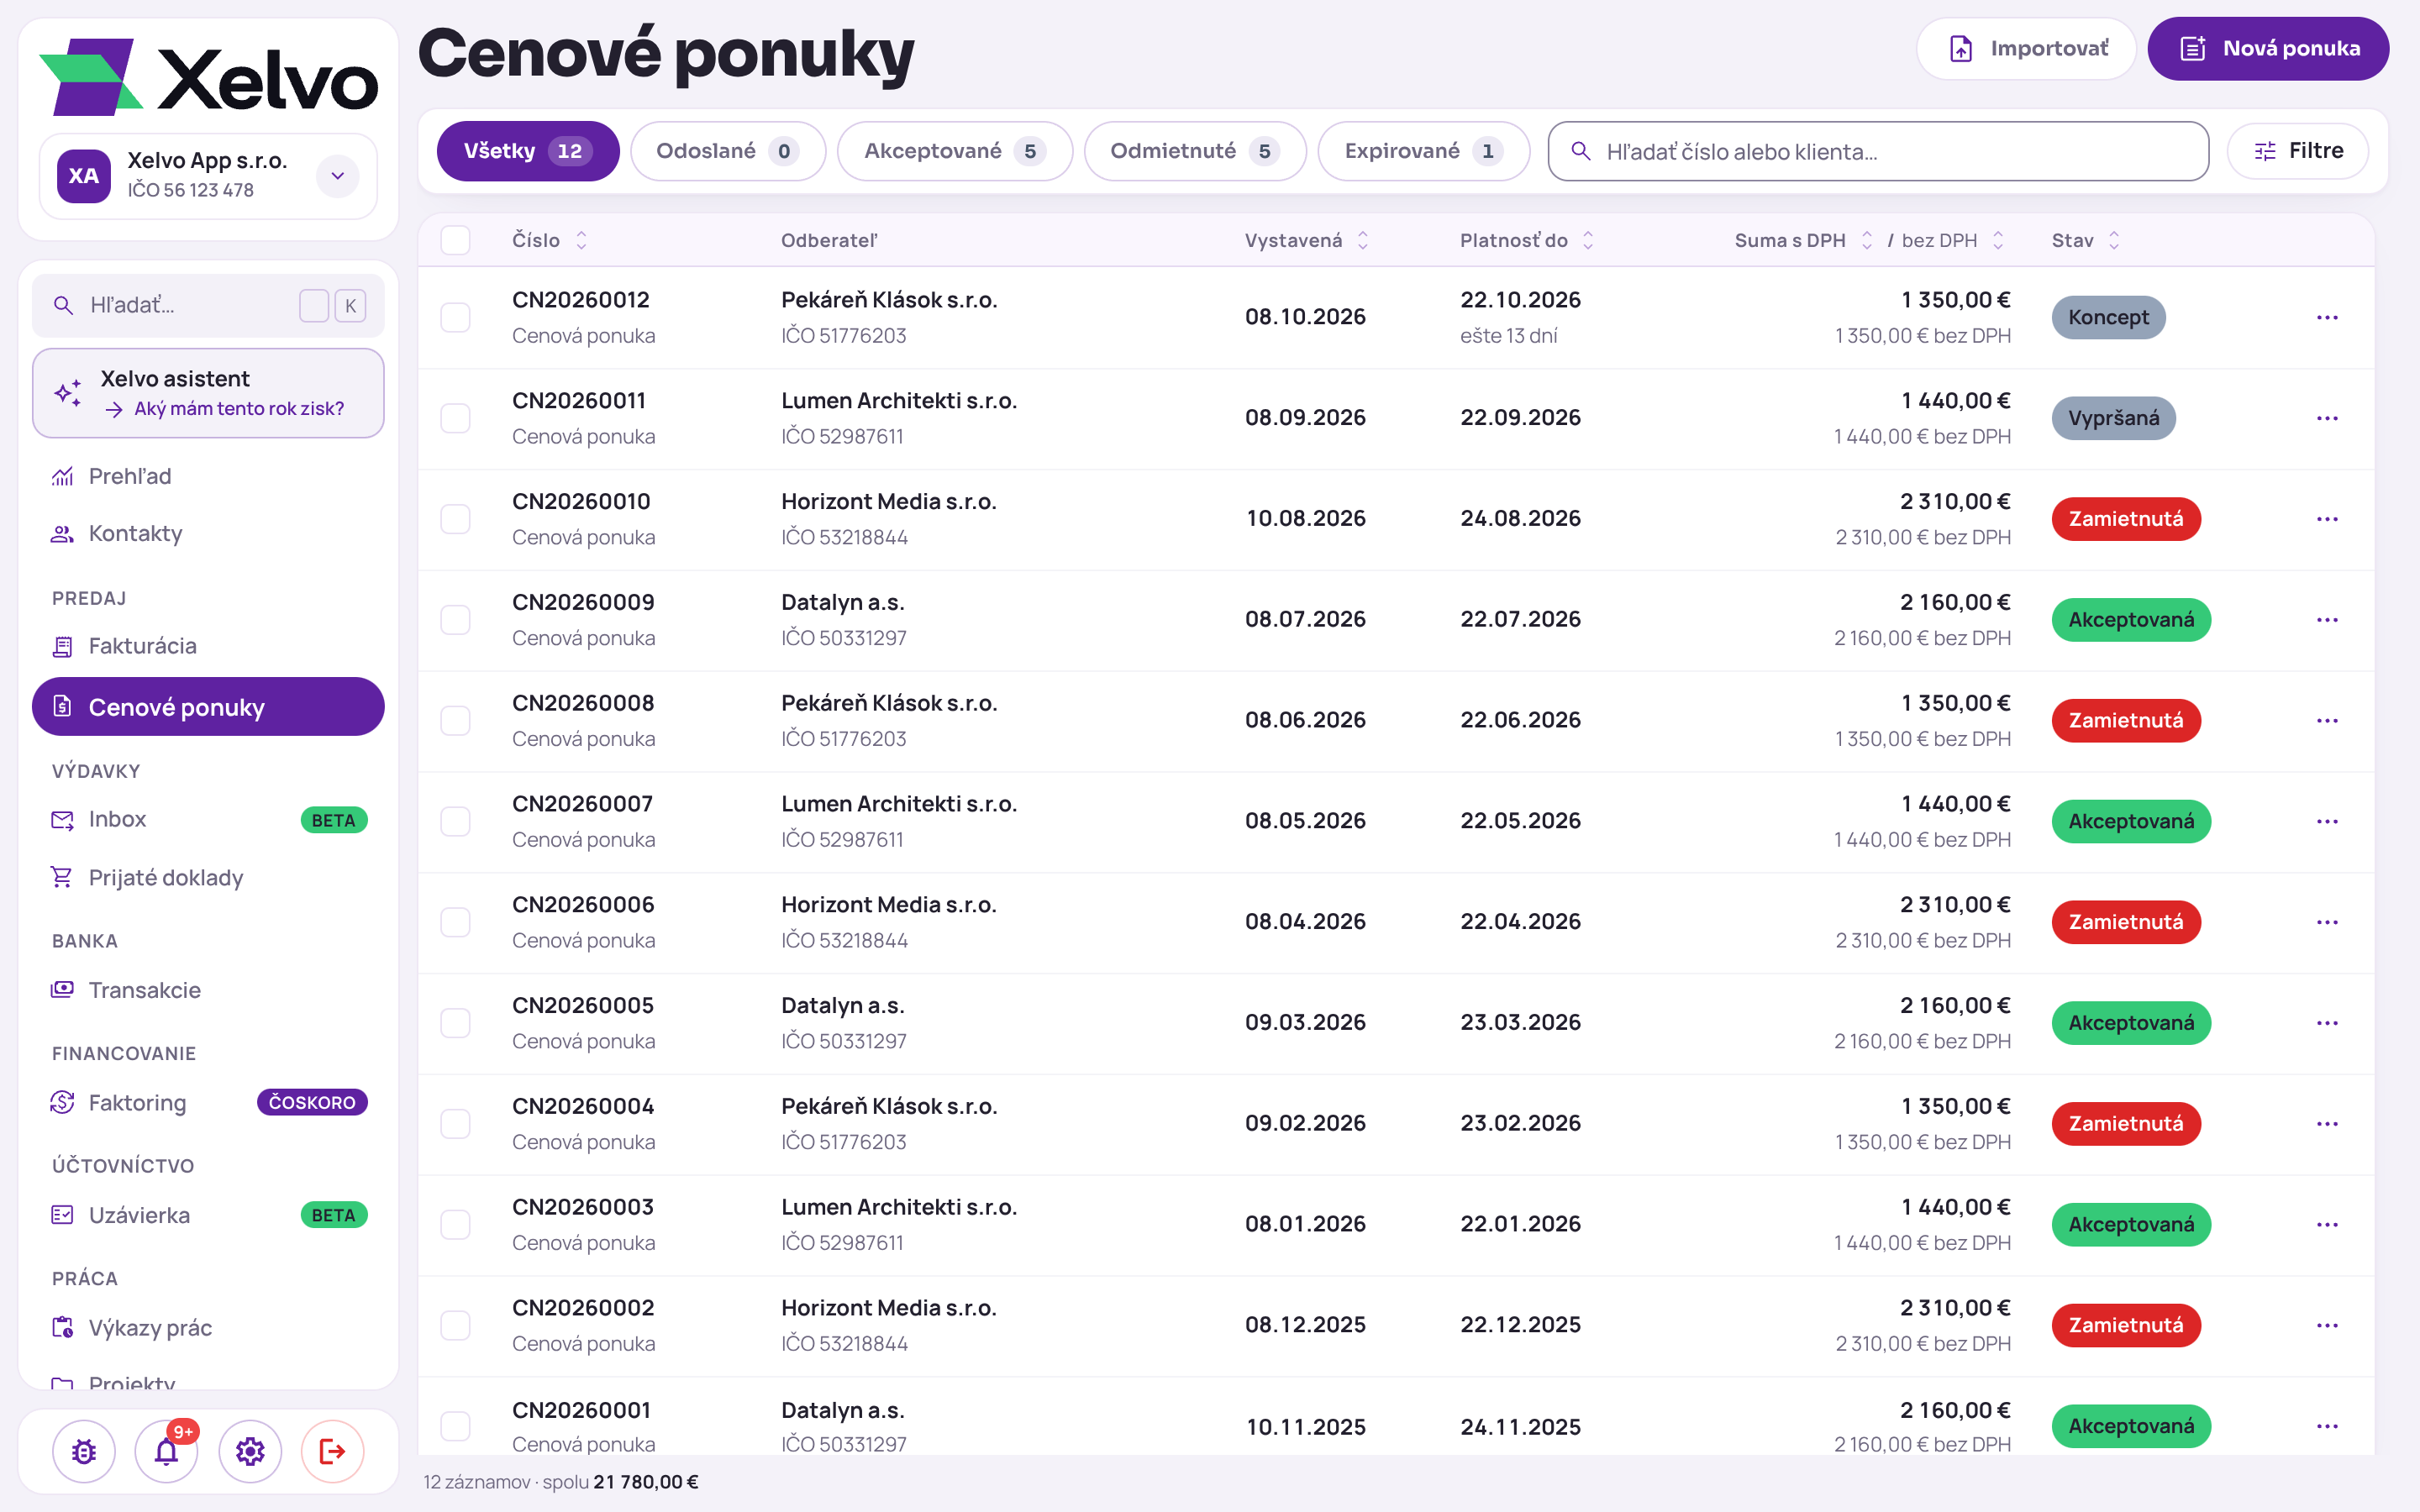Select checkbox for CN20260008 row

(x=455, y=720)
